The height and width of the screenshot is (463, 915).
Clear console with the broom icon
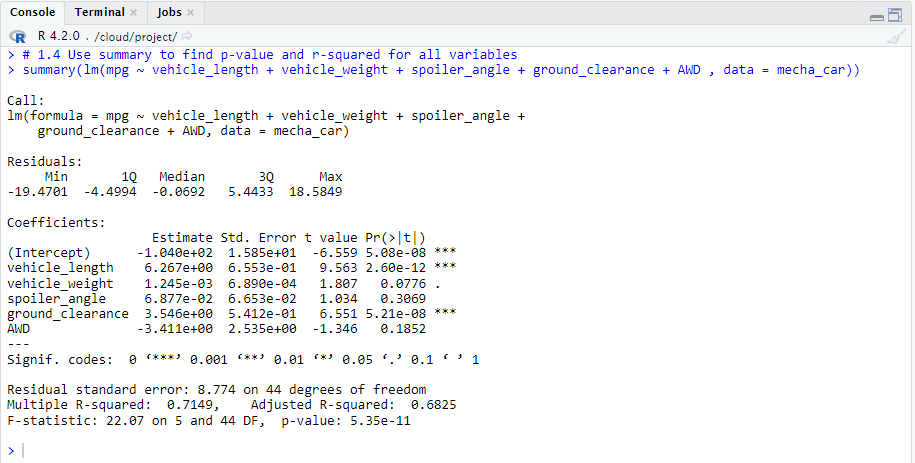pyautogui.click(x=896, y=37)
